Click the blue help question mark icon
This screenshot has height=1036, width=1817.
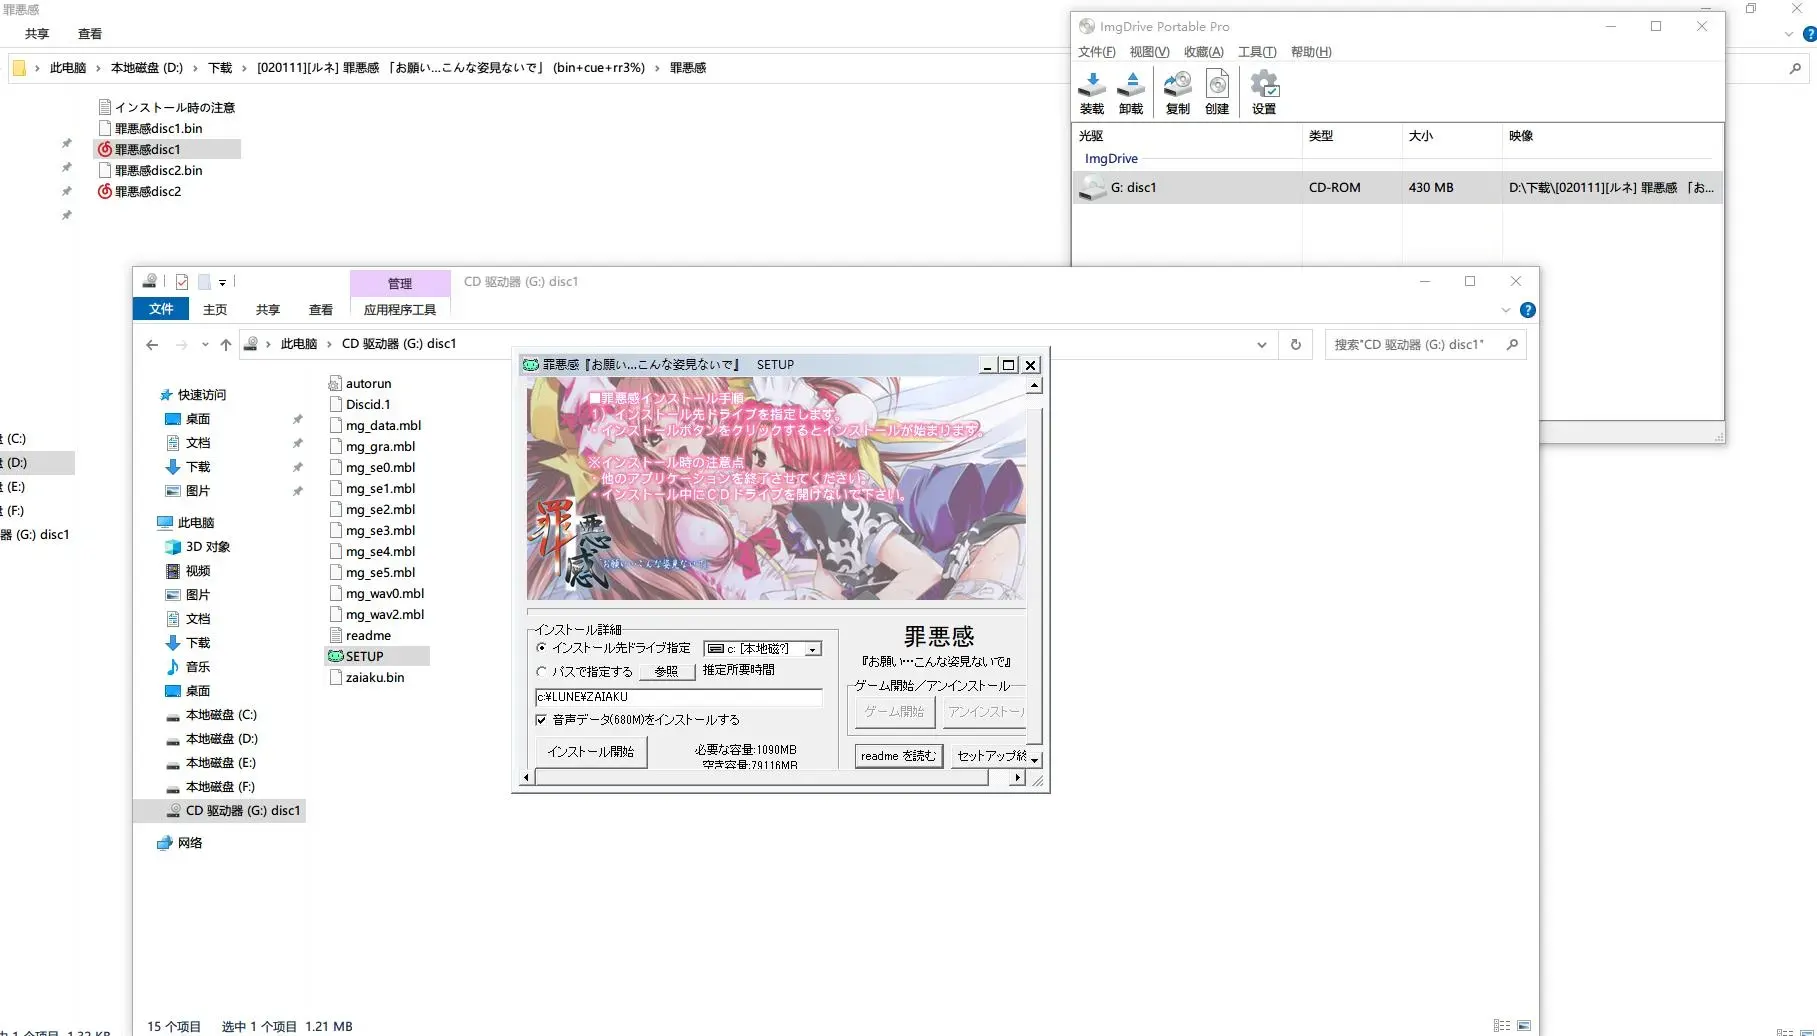click(1527, 310)
